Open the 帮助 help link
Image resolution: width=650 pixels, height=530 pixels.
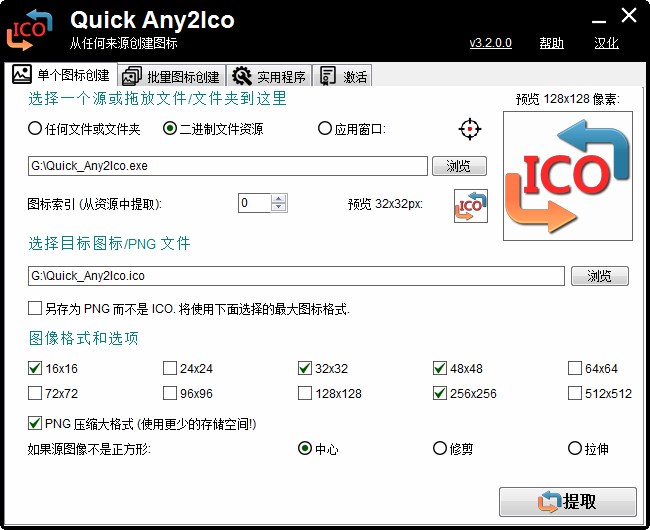551,43
